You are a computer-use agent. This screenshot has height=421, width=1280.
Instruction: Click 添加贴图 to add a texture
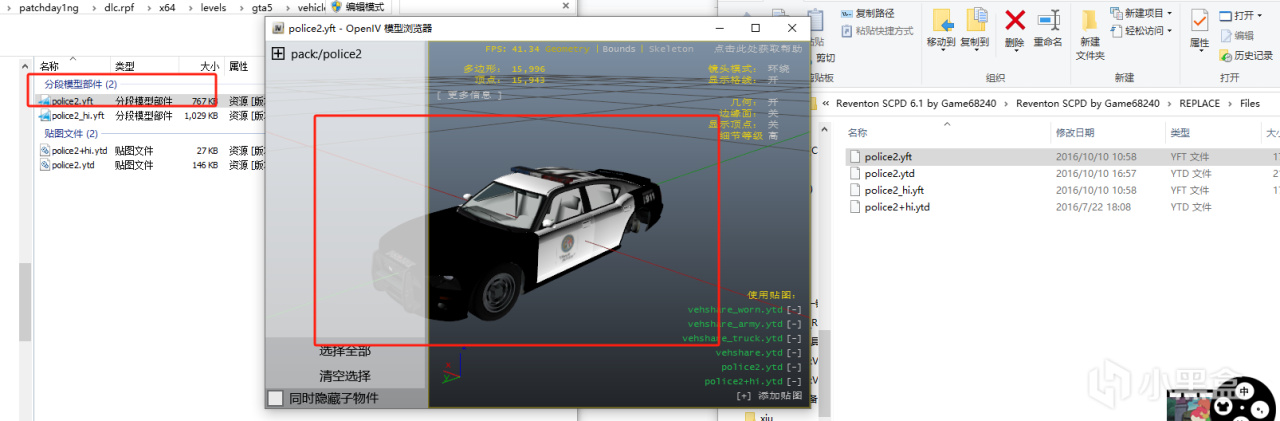point(768,396)
